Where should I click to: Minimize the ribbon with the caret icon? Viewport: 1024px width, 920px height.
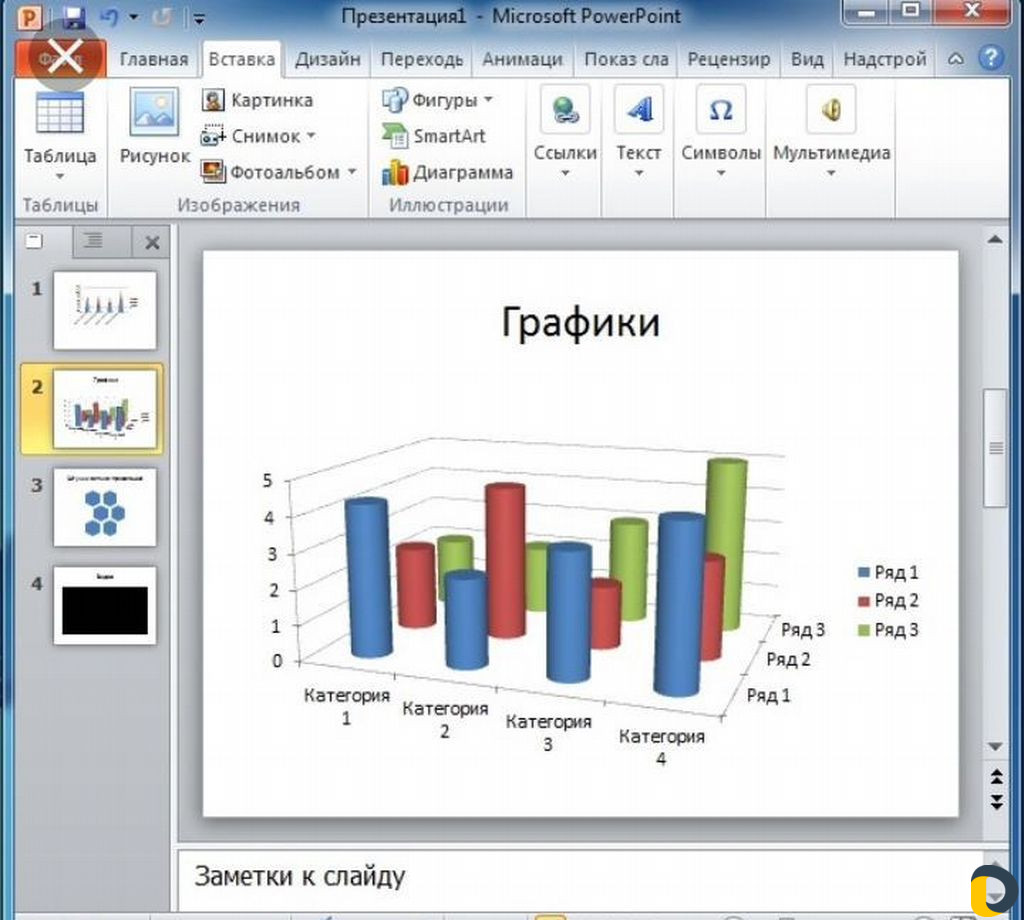[955, 59]
